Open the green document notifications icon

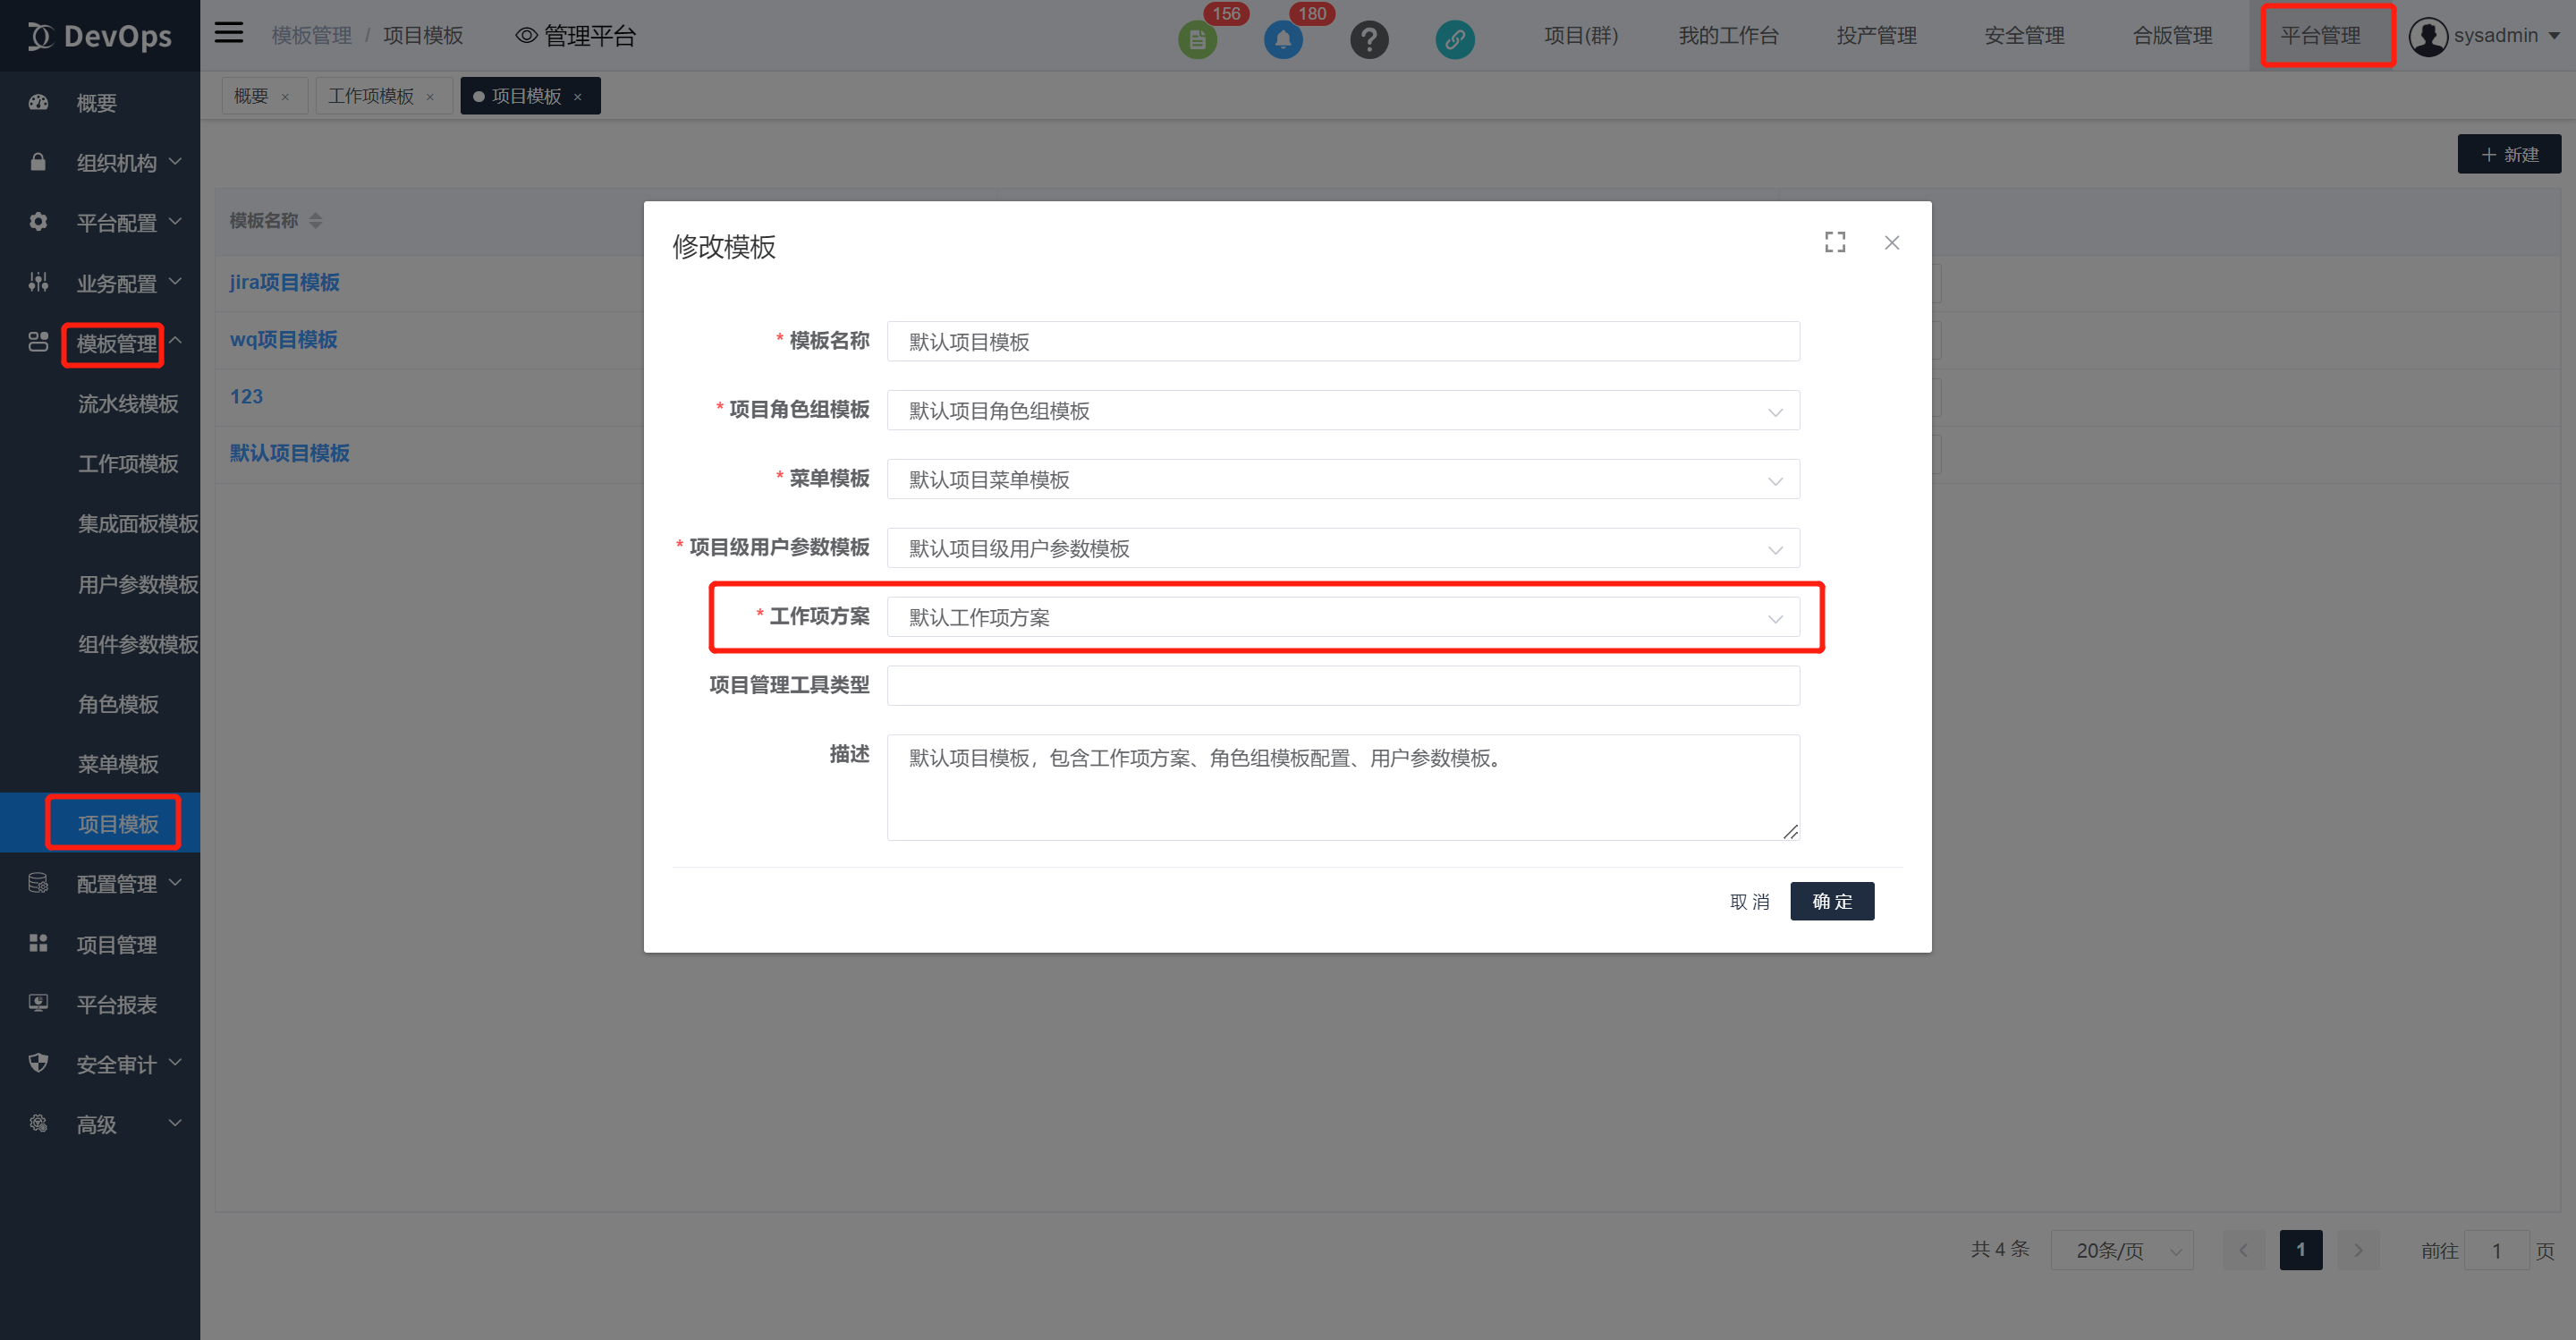point(1197,40)
